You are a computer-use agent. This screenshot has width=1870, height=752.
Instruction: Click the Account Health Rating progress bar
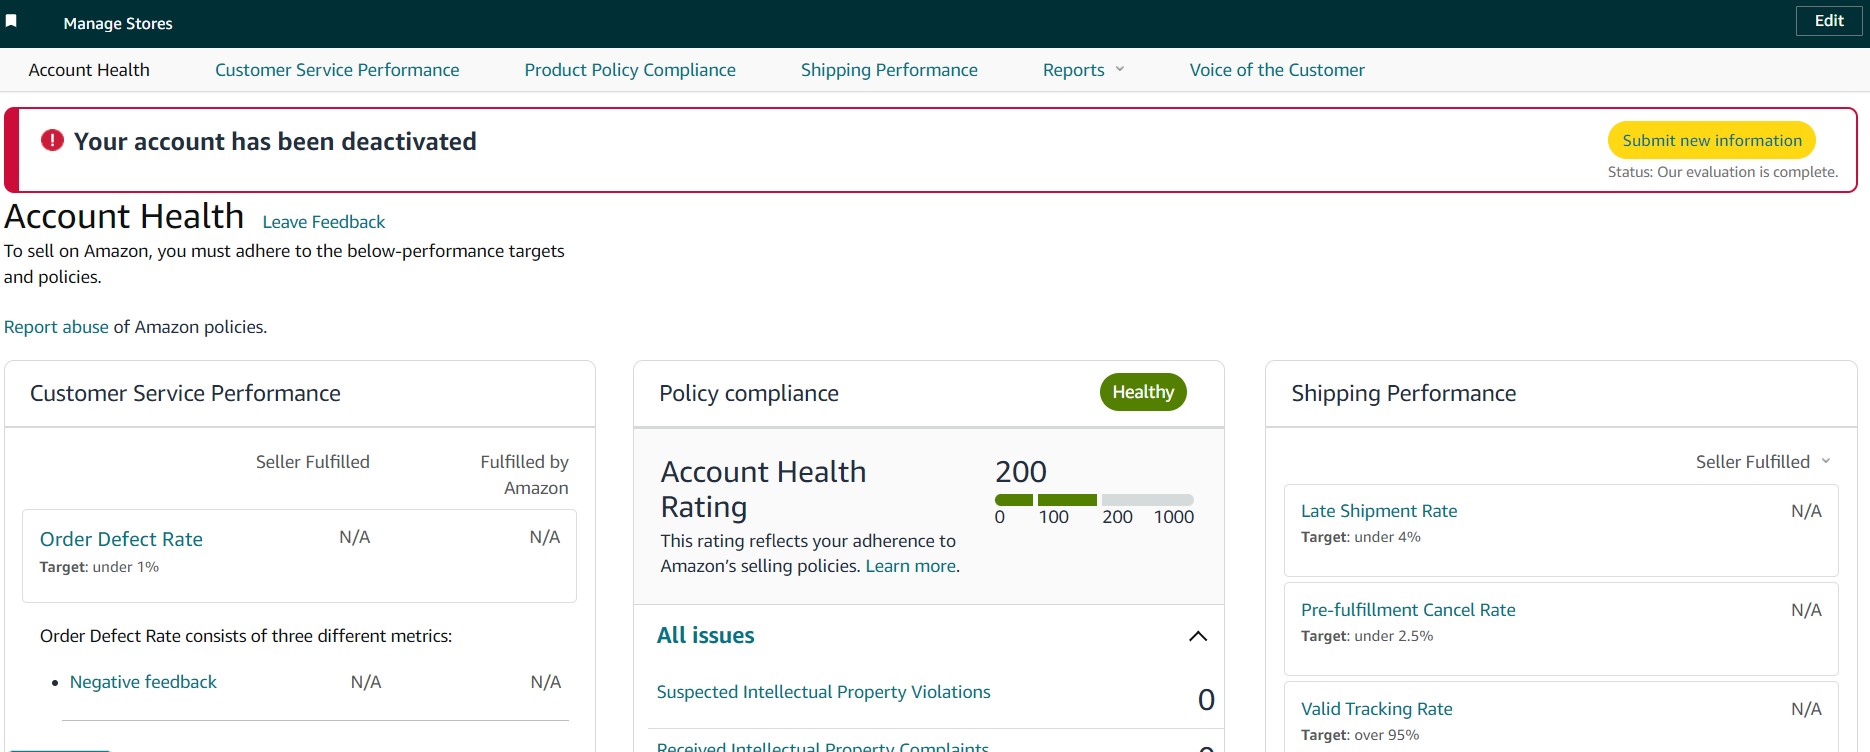pyautogui.click(x=1094, y=500)
